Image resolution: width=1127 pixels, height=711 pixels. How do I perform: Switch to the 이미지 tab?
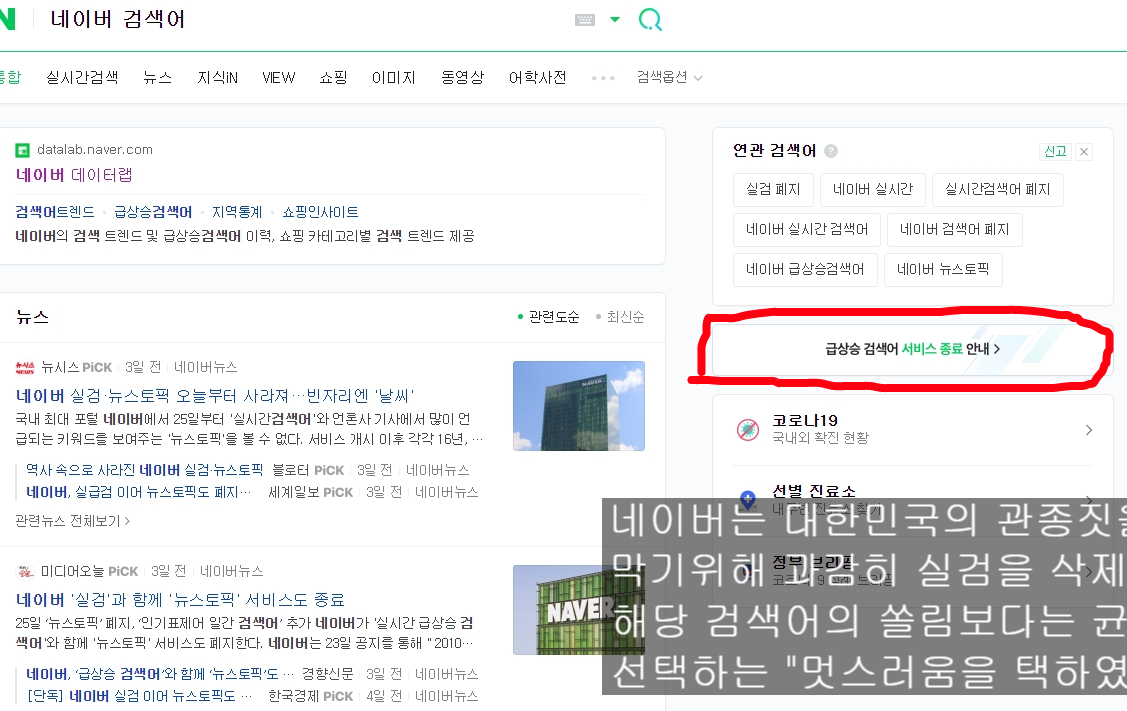coord(394,77)
